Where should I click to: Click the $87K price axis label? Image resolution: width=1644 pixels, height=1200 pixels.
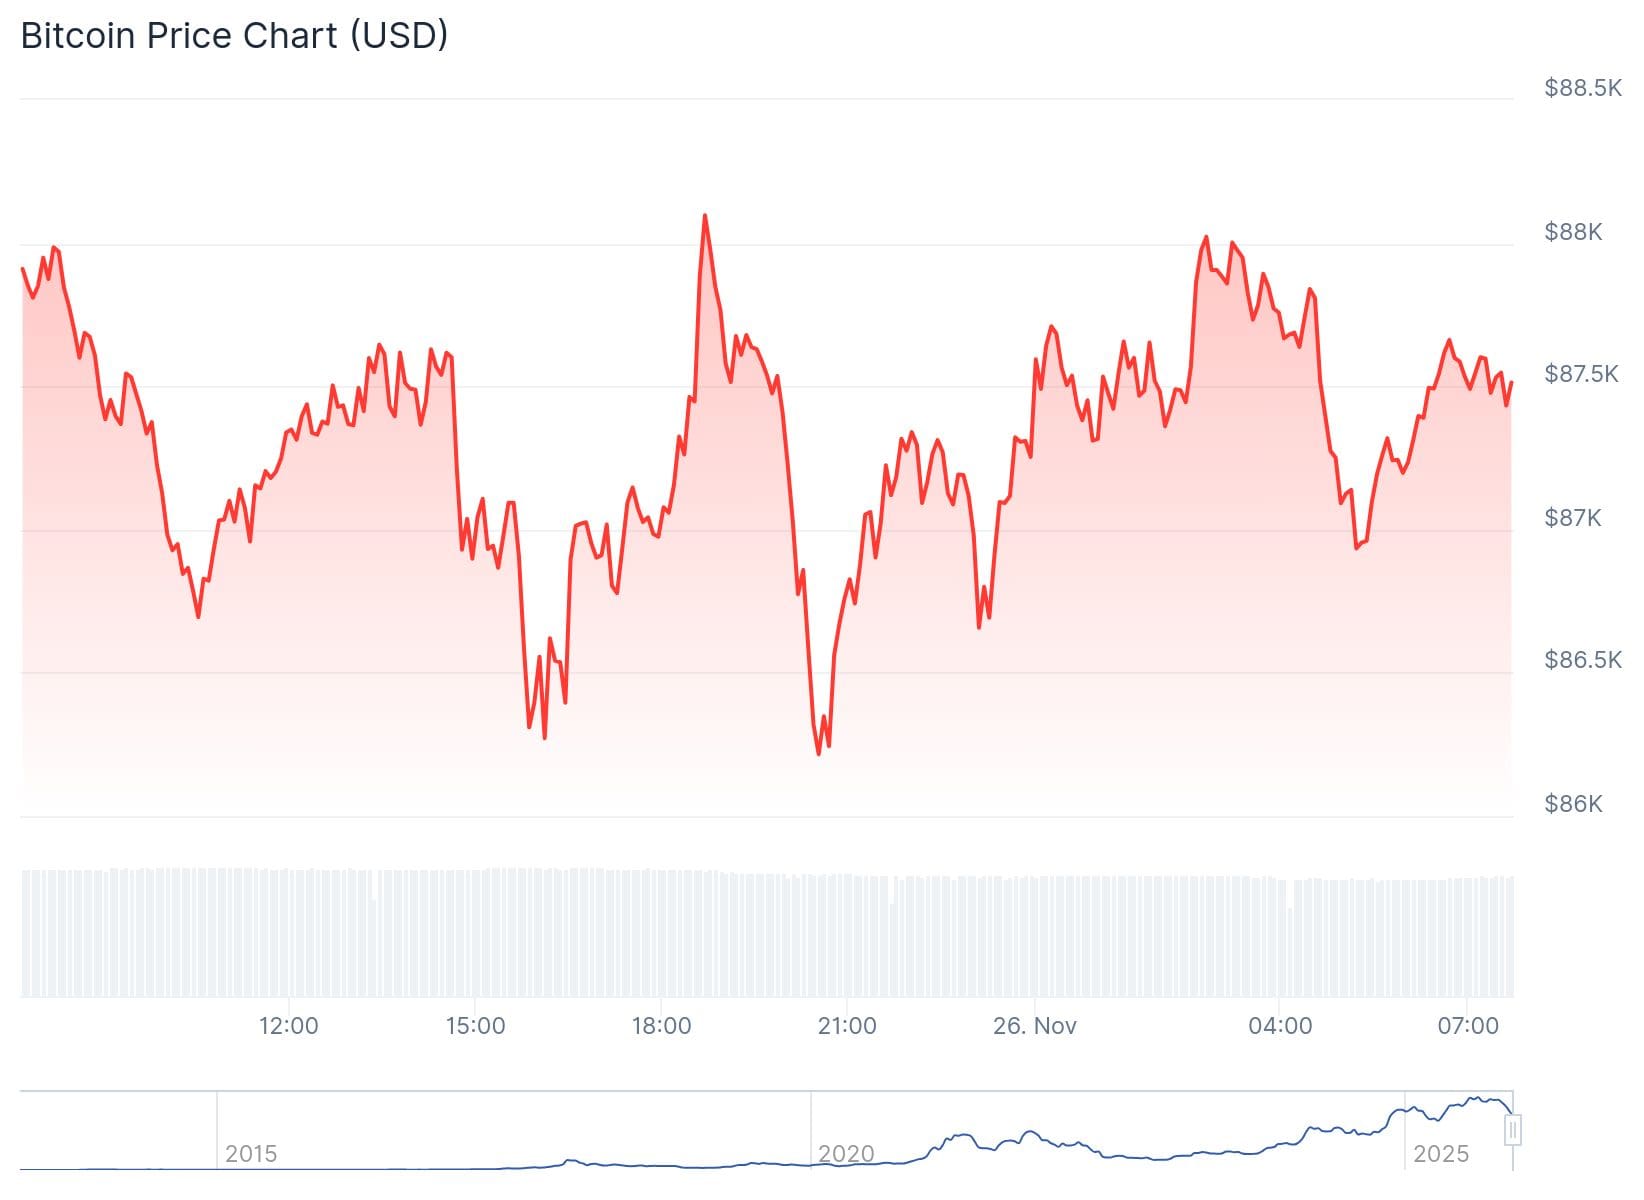pos(1573,518)
